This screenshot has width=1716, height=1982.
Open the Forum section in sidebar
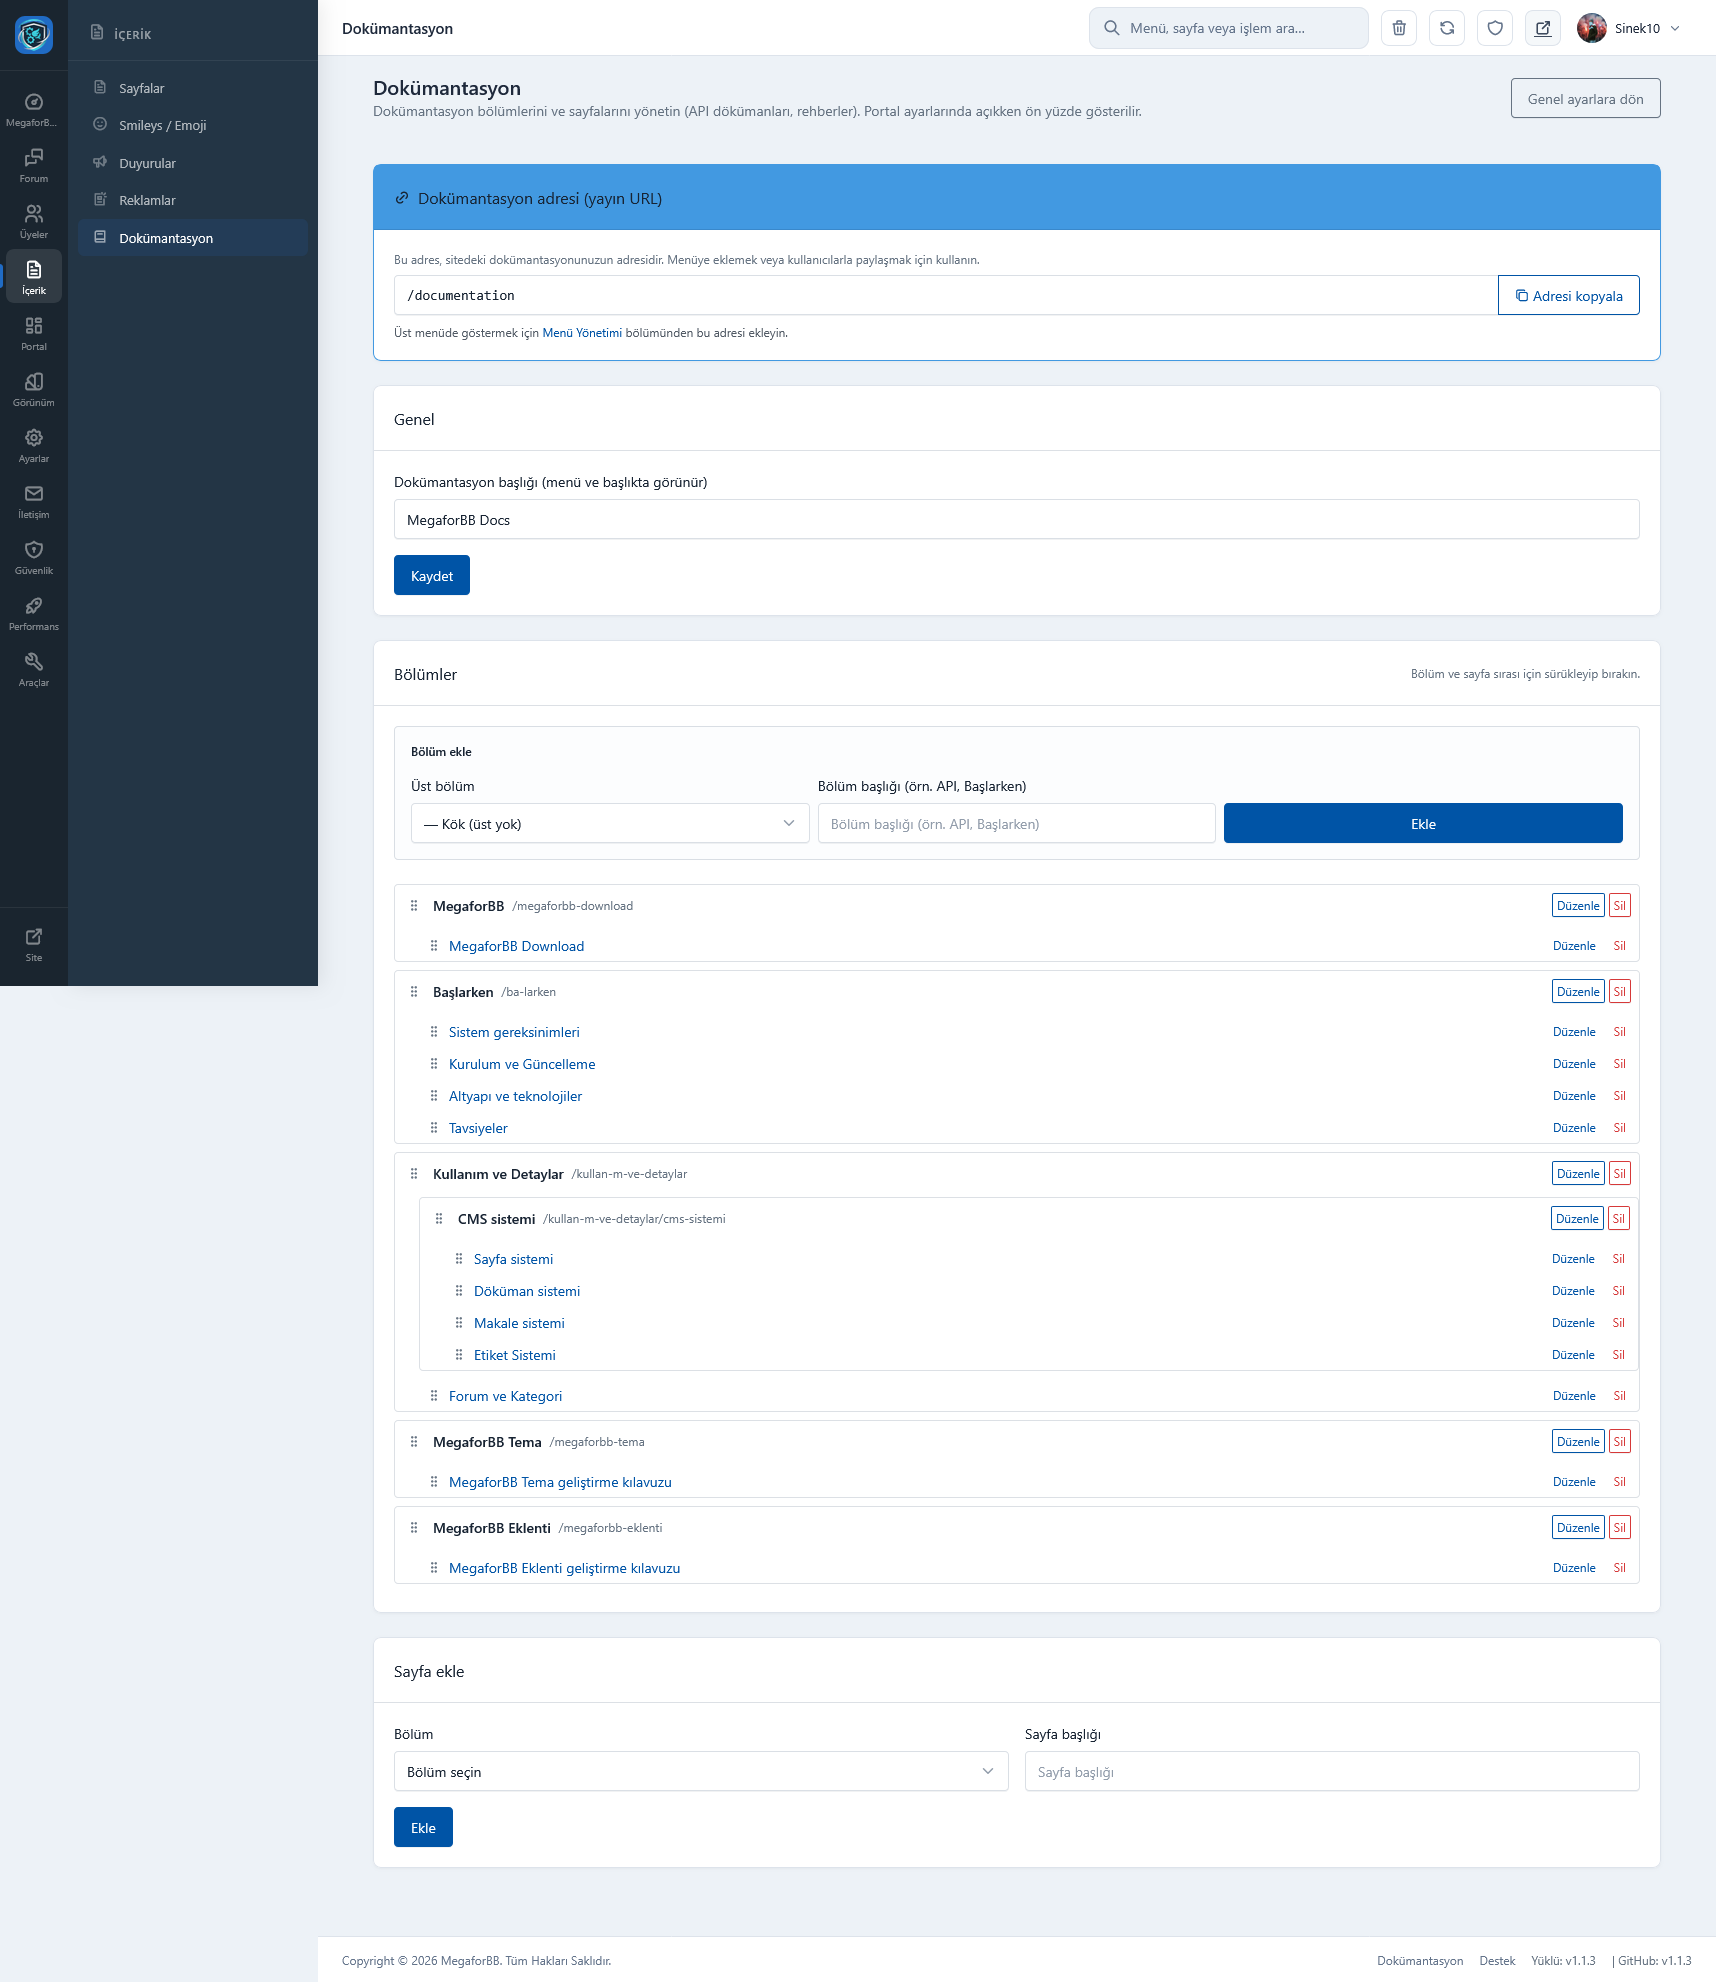(x=34, y=165)
